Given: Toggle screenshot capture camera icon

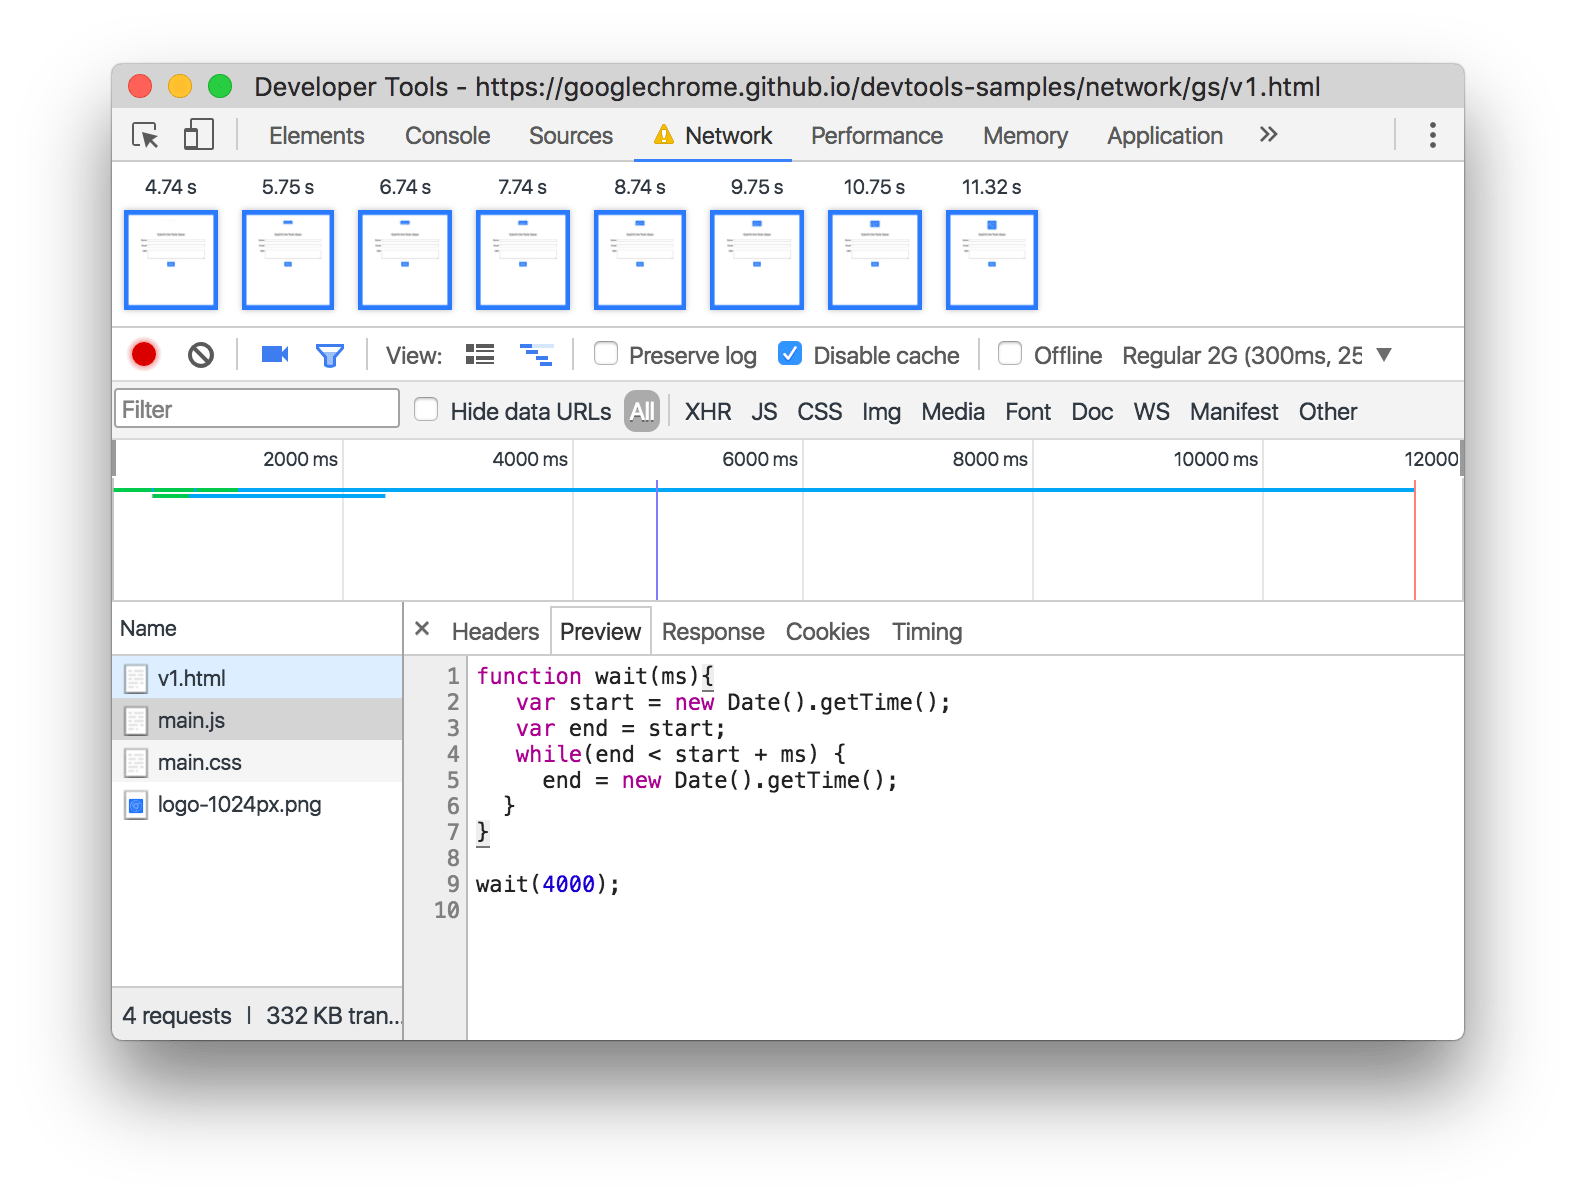Looking at the screenshot, I should click(x=274, y=355).
